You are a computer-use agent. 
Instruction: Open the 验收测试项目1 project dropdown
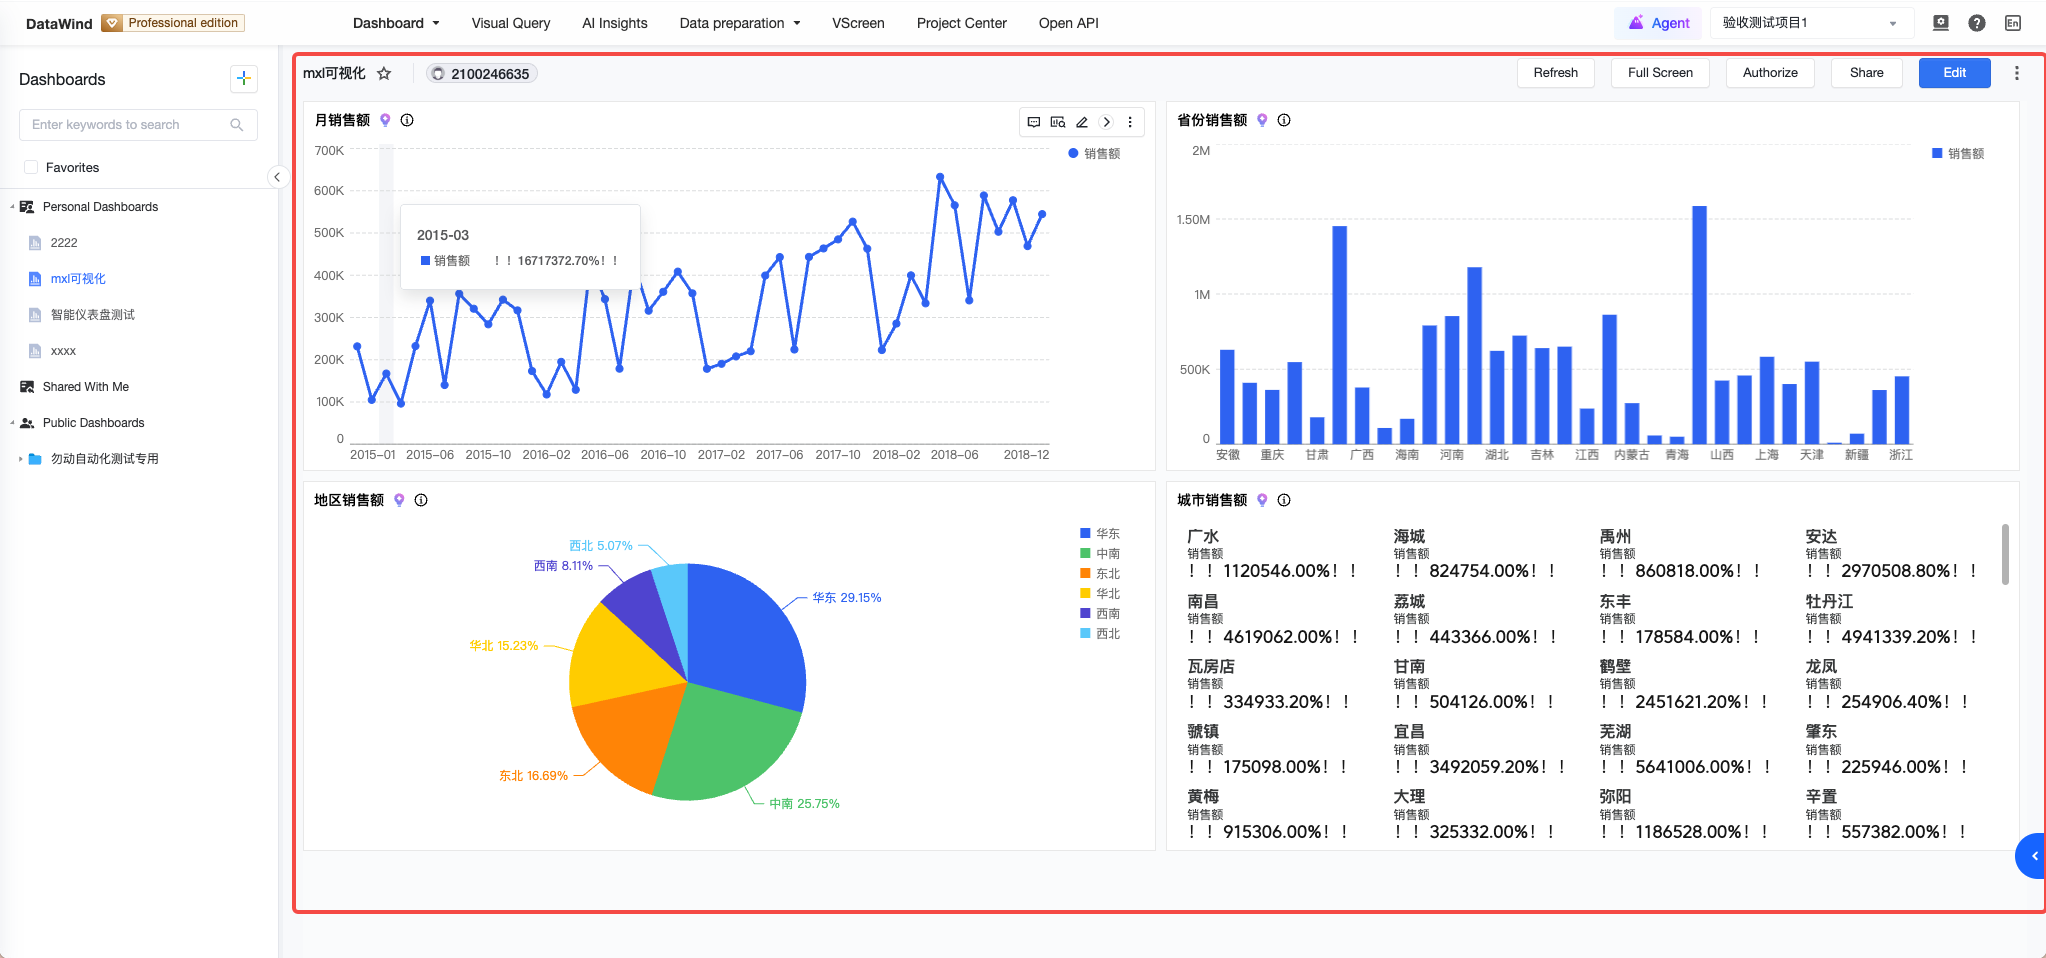[1811, 23]
